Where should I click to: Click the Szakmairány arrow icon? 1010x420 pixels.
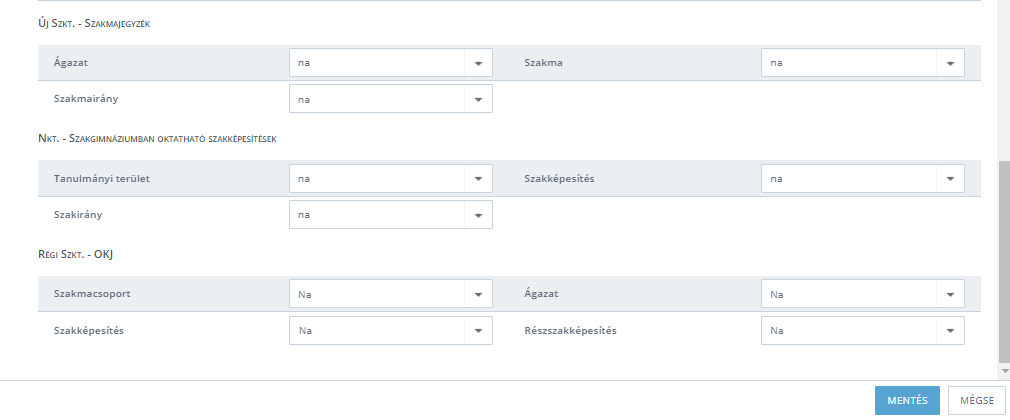click(478, 99)
